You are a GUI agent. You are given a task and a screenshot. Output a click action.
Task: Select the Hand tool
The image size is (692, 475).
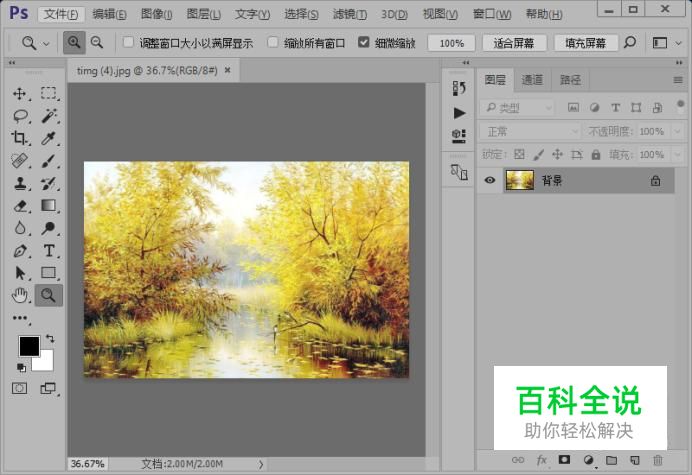click(20, 295)
